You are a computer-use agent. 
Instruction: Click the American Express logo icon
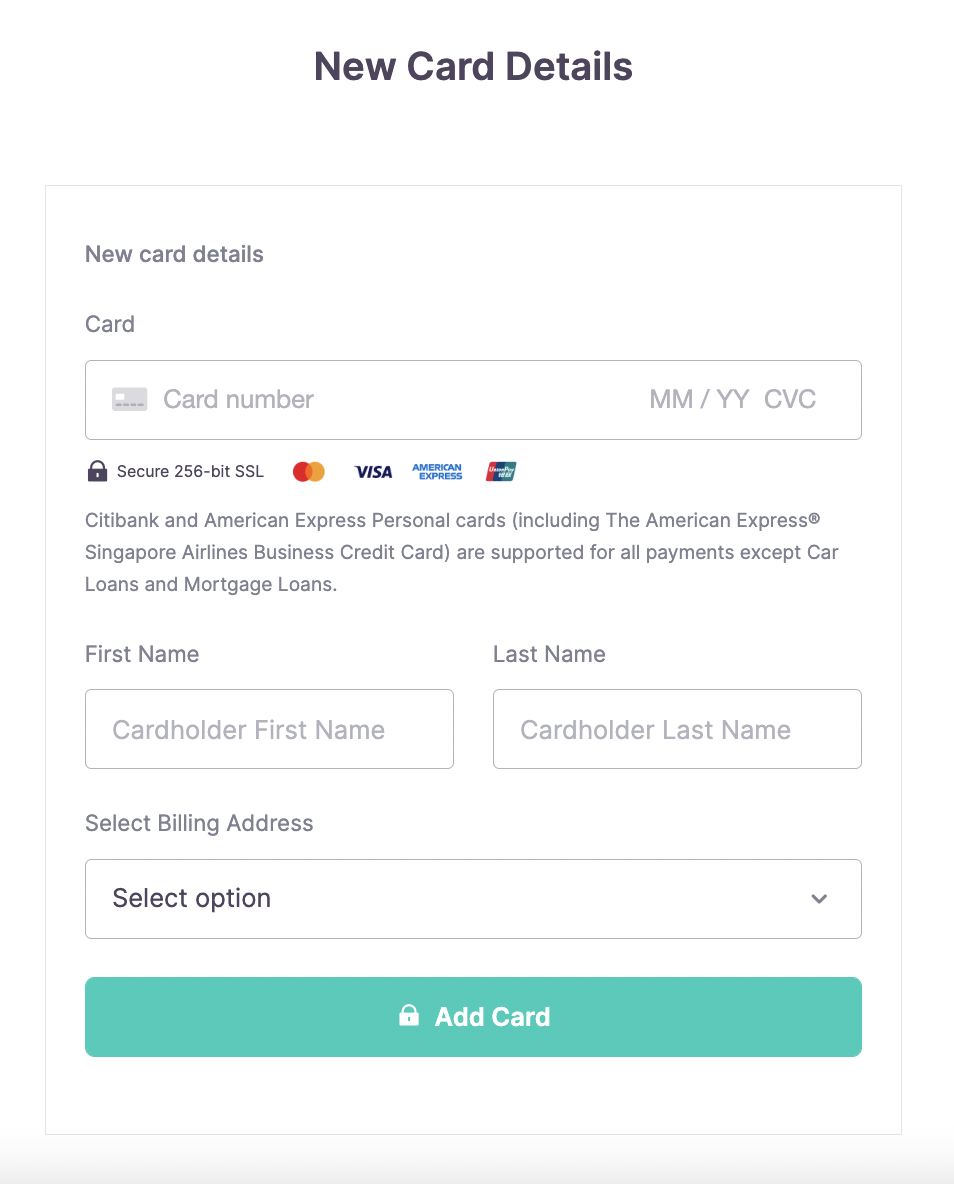coord(437,472)
